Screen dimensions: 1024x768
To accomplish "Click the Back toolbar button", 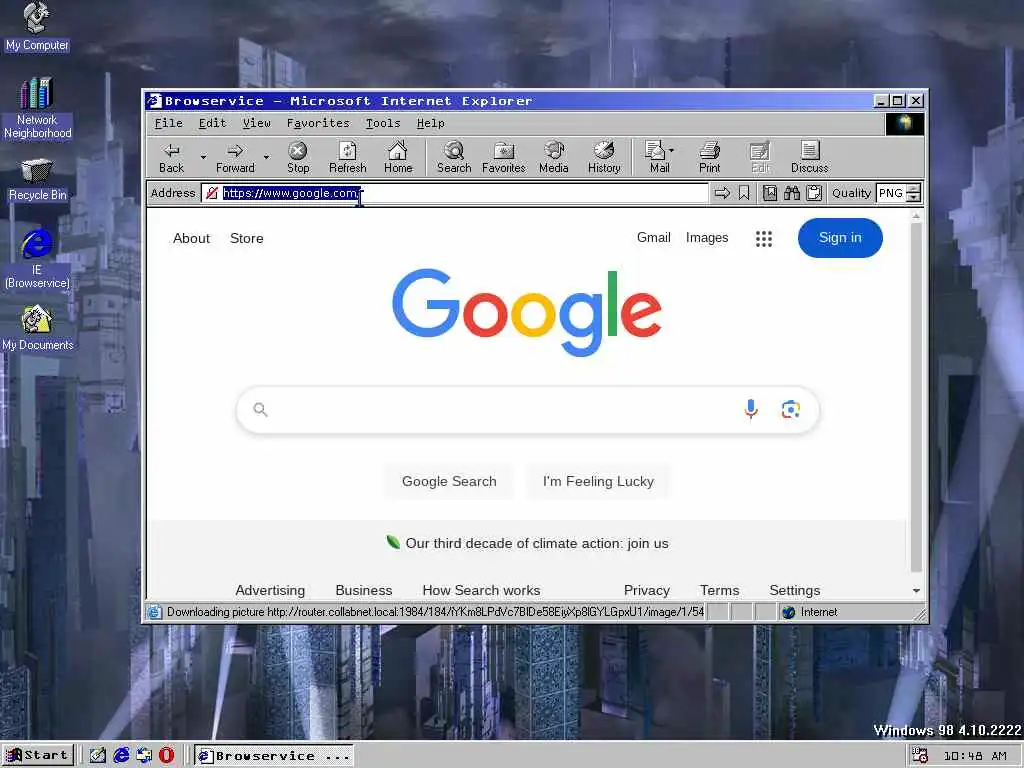I will [x=171, y=157].
